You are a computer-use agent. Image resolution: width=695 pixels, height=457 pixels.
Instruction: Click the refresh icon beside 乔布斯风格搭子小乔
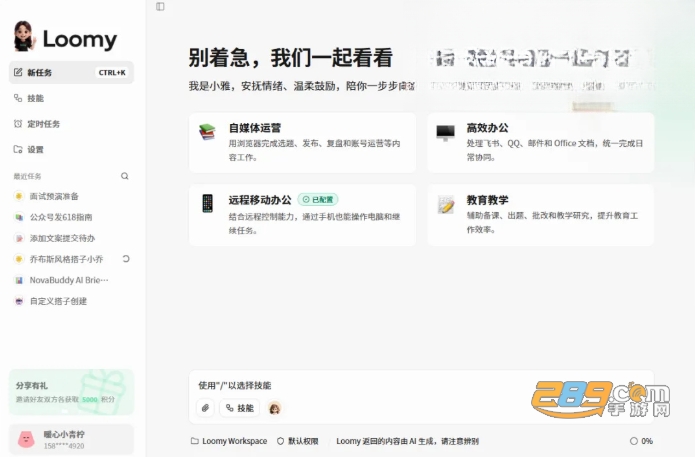(126, 259)
